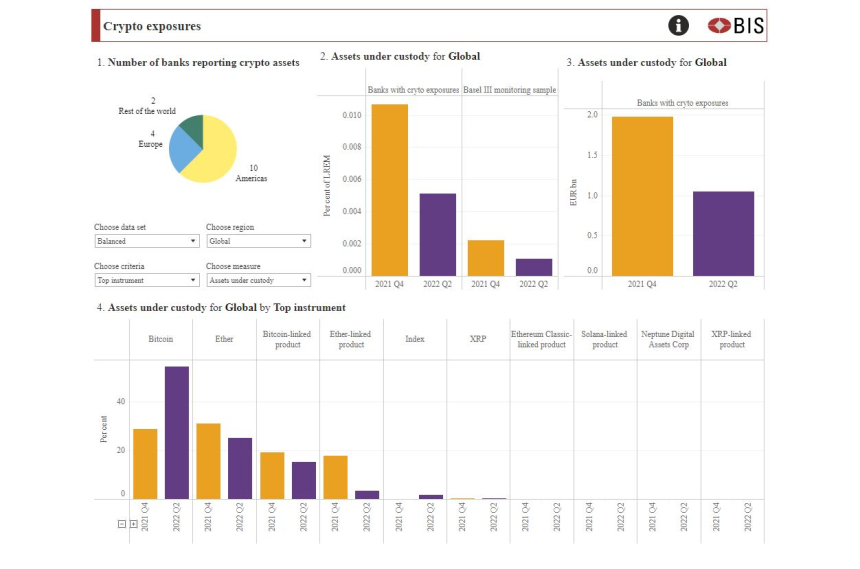The image size is (860, 569).
Task: Open the Choose measure dropdown
Action: pos(258,280)
